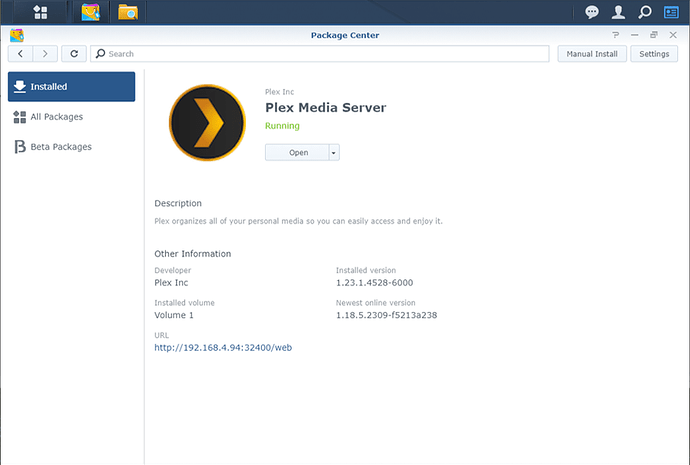The image size is (690, 465).
Task: Click the Description heading
Action: [x=178, y=203]
